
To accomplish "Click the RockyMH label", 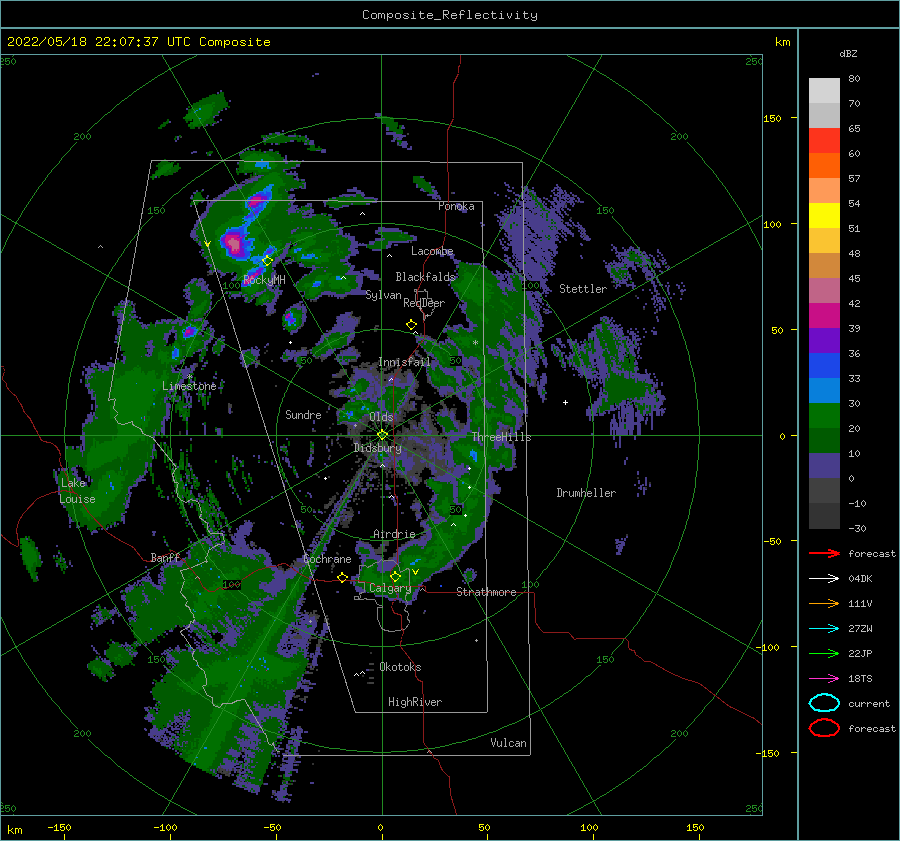I will tap(264, 280).
